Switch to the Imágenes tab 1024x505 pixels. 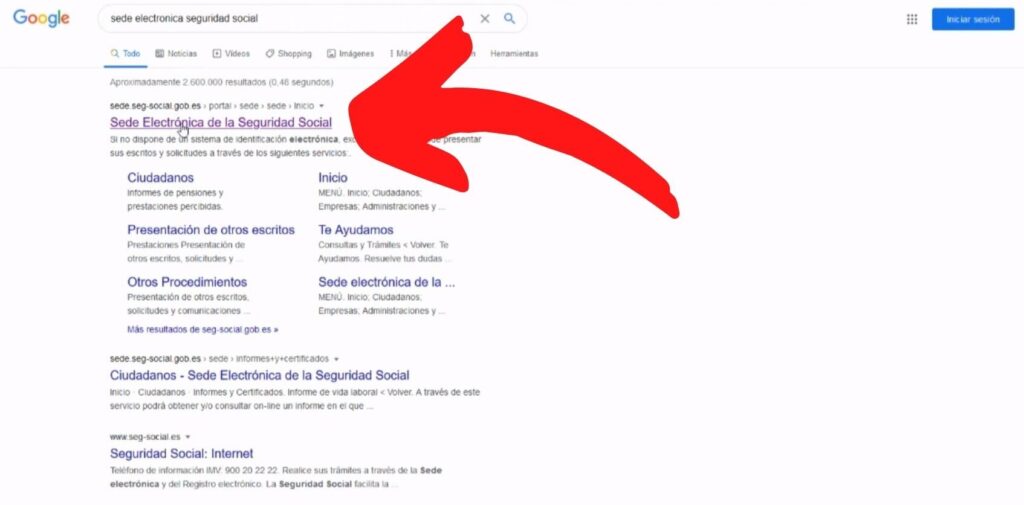350,54
